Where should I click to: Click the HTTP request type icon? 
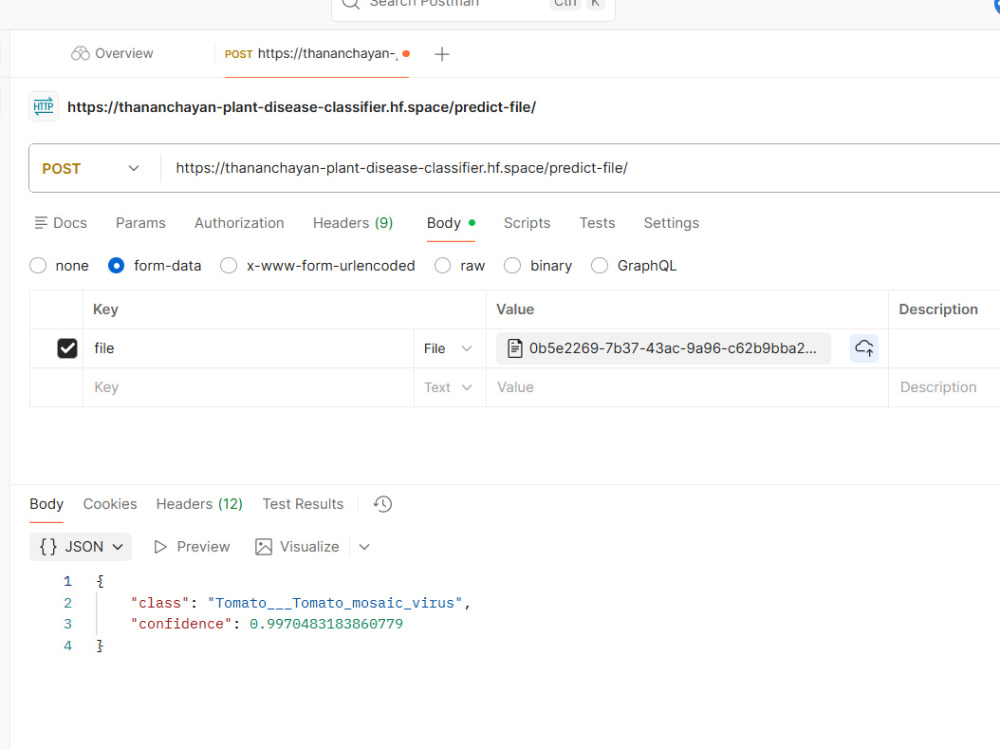coord(43,107)
